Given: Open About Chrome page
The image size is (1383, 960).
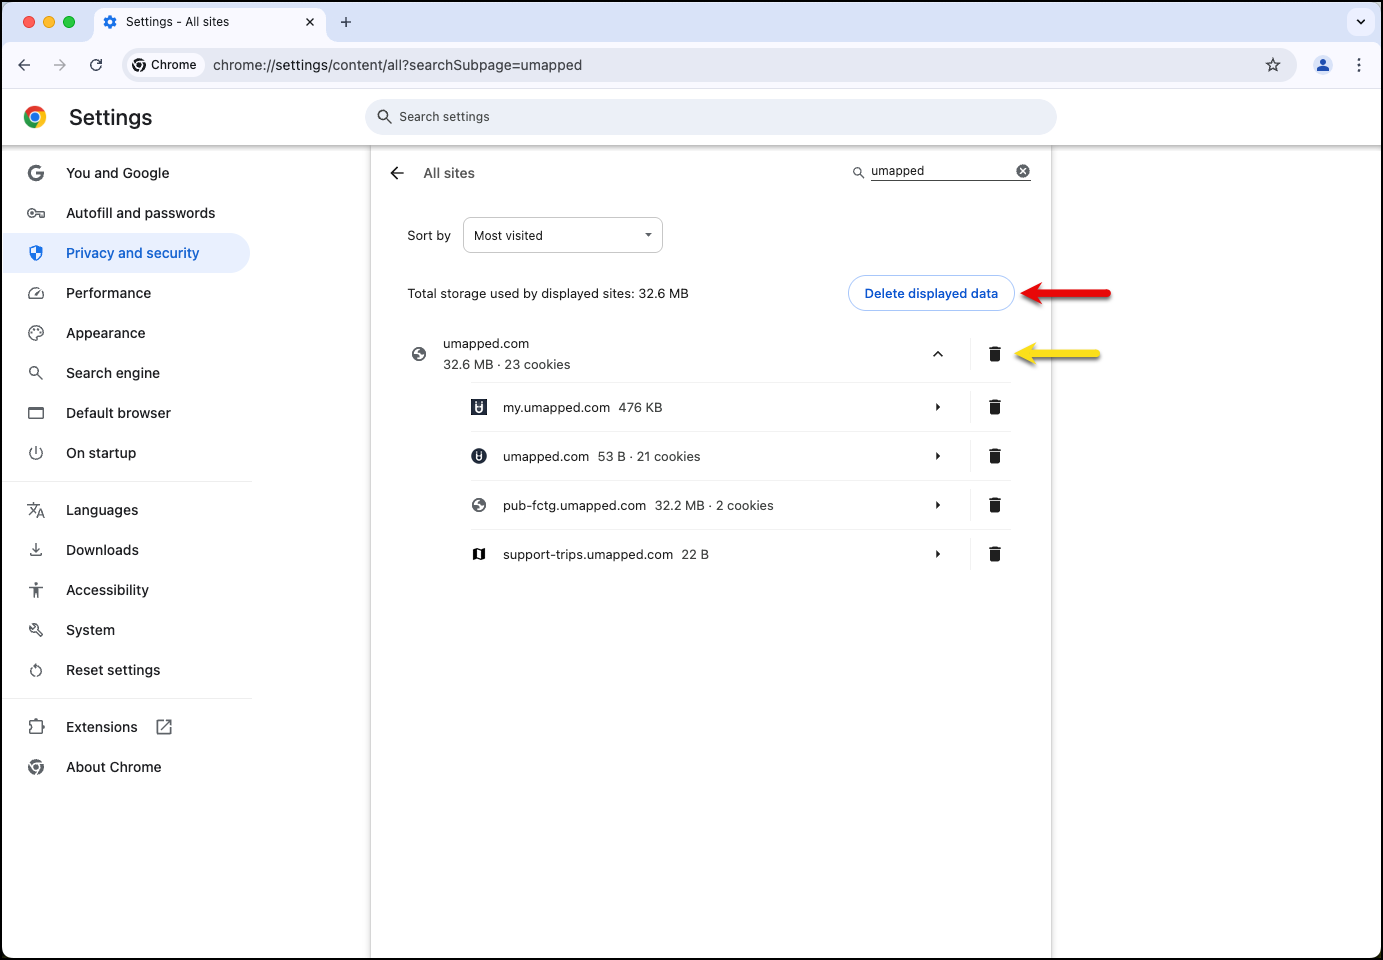Looking at the screenshot, I should point(126,767).
